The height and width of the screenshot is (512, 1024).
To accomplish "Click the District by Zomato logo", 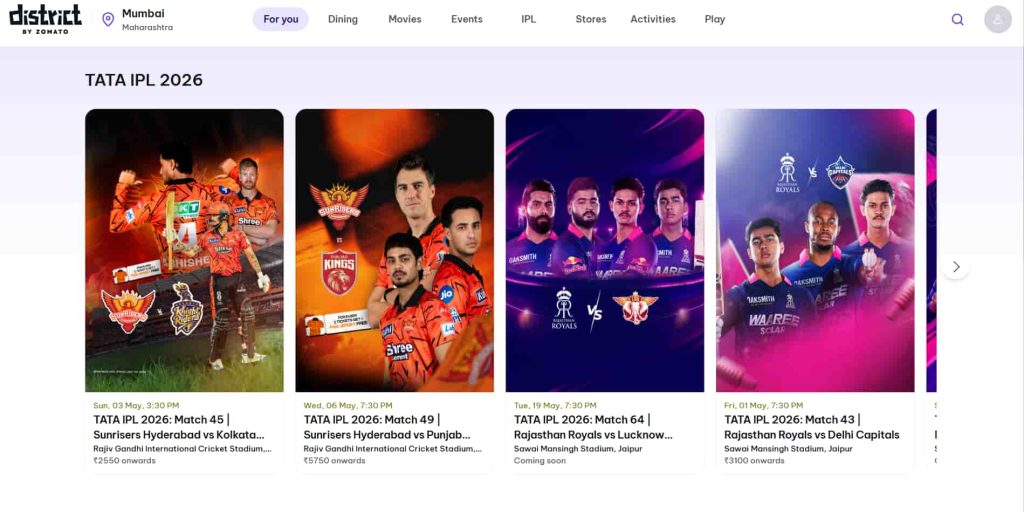I will pos(45,19).
